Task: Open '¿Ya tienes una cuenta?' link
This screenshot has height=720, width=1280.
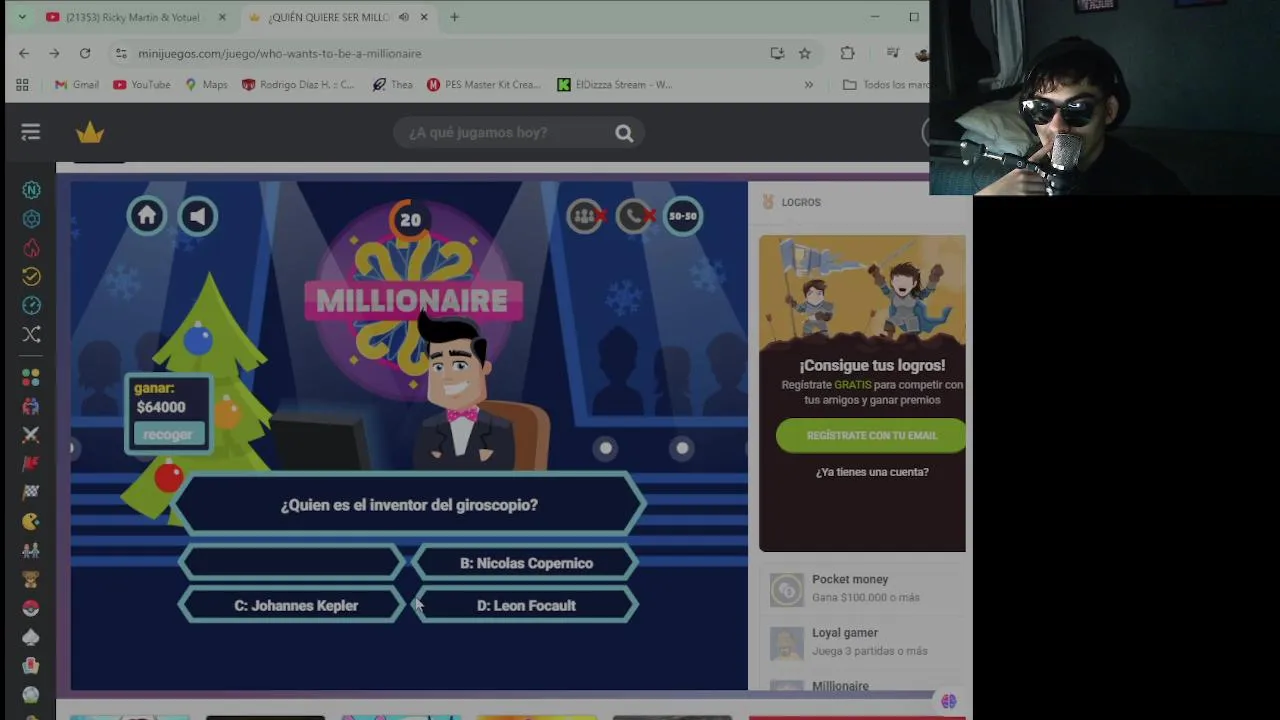Action: click(872, 472)
